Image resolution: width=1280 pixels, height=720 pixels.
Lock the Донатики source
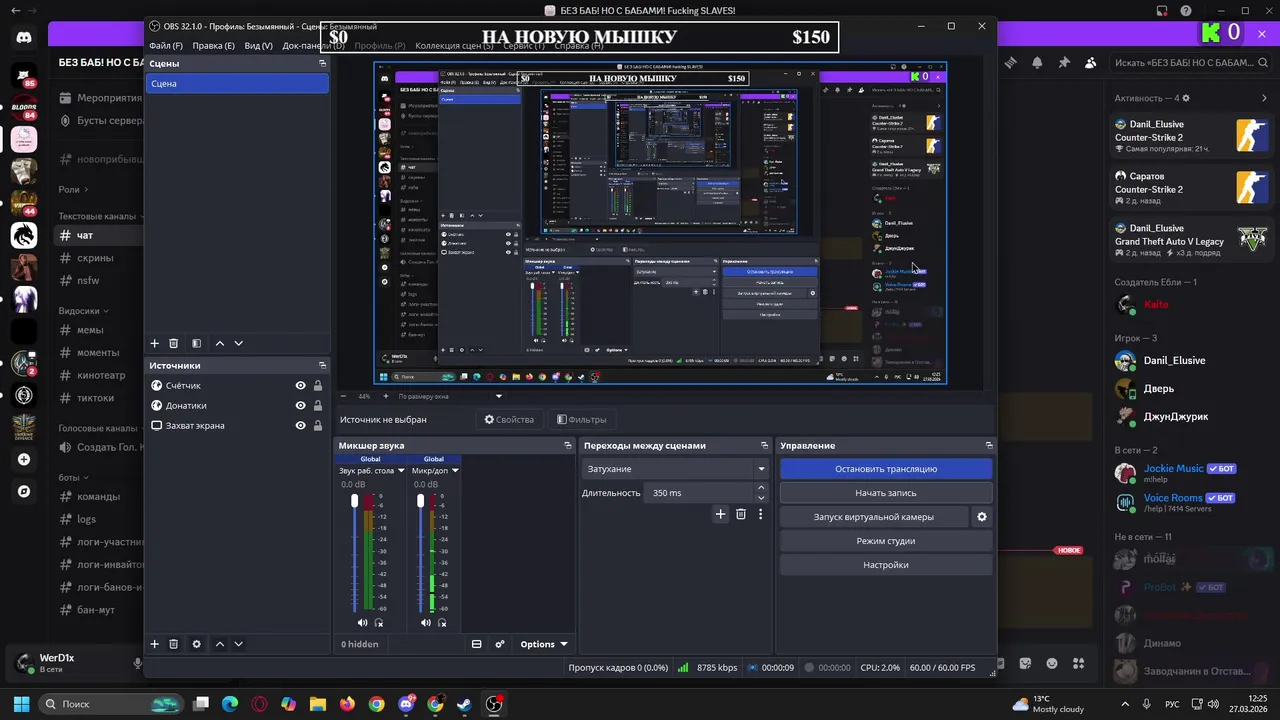(318, 405)
